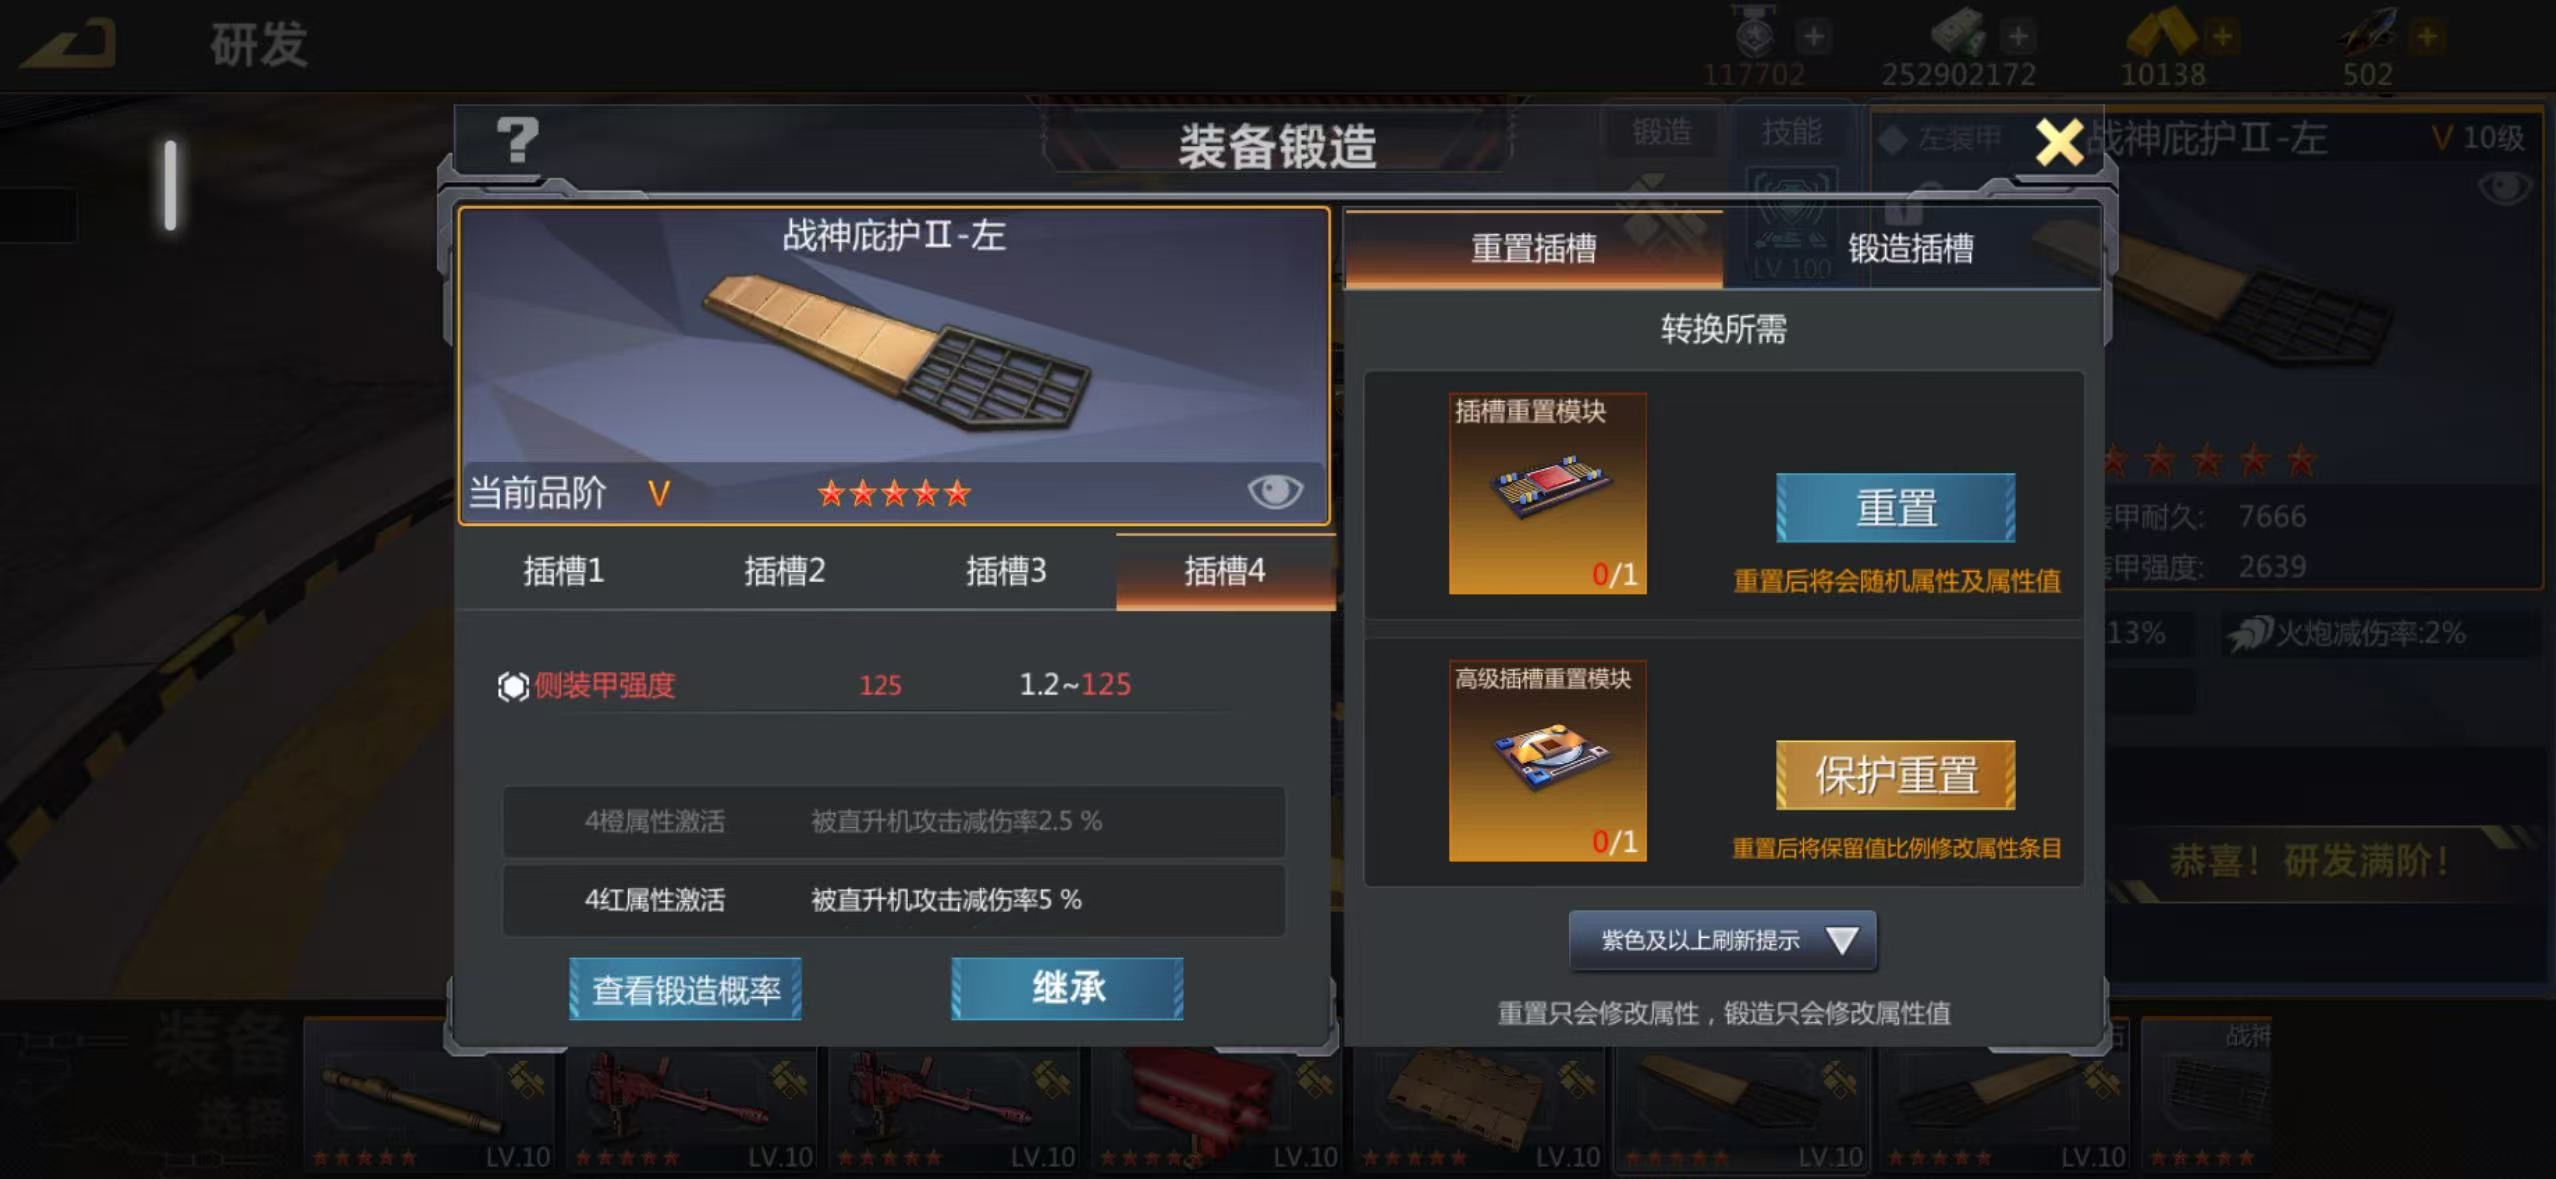Click the blue 重置 button
Viewport: 2556px width, 1179px height.
pos(1895,508)
